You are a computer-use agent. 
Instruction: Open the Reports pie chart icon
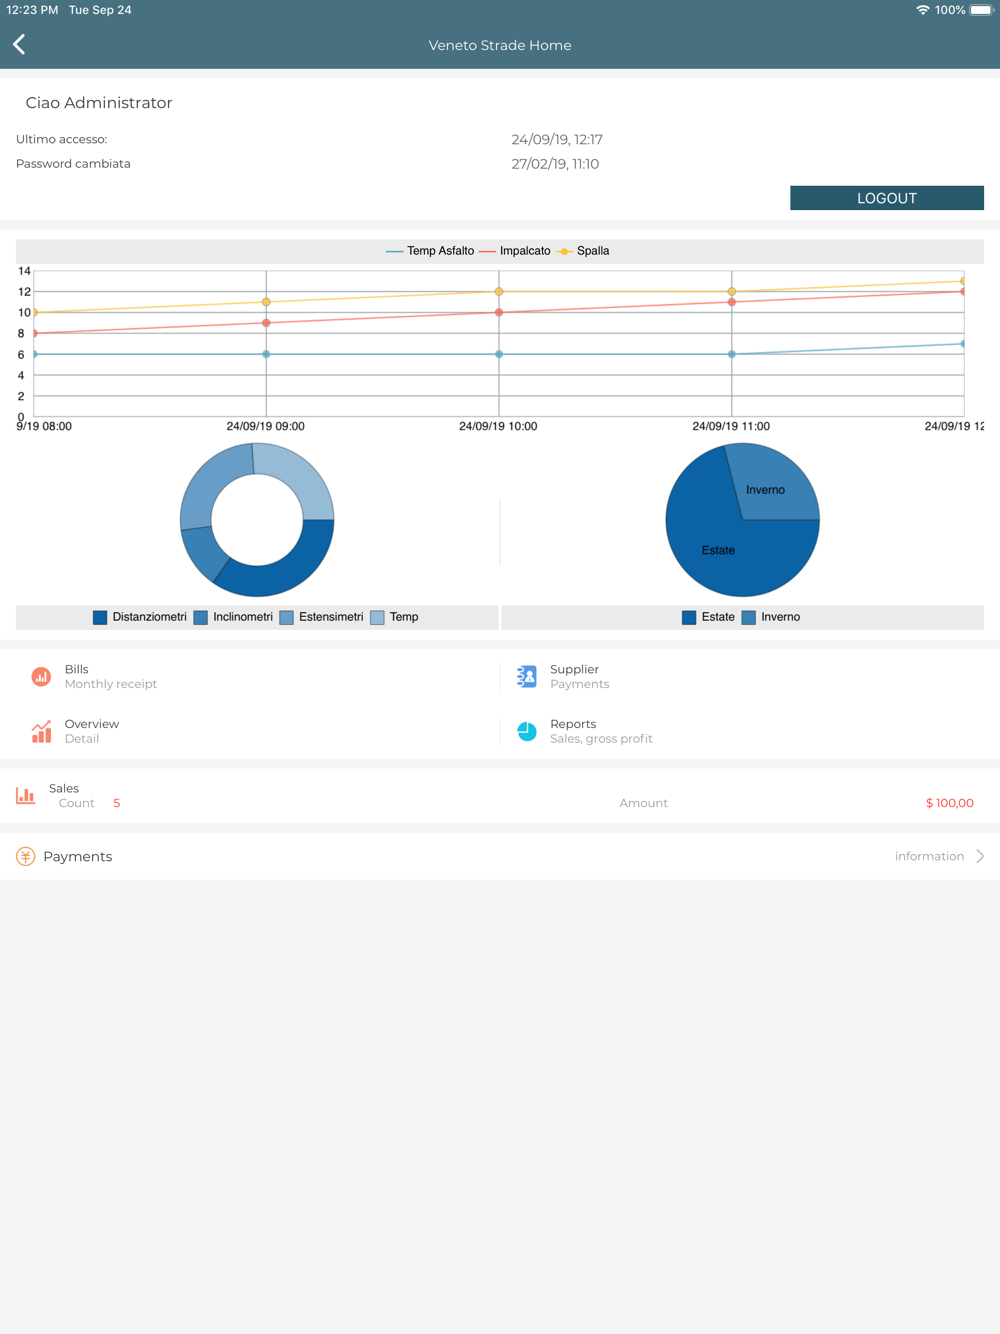click(527, 731)
